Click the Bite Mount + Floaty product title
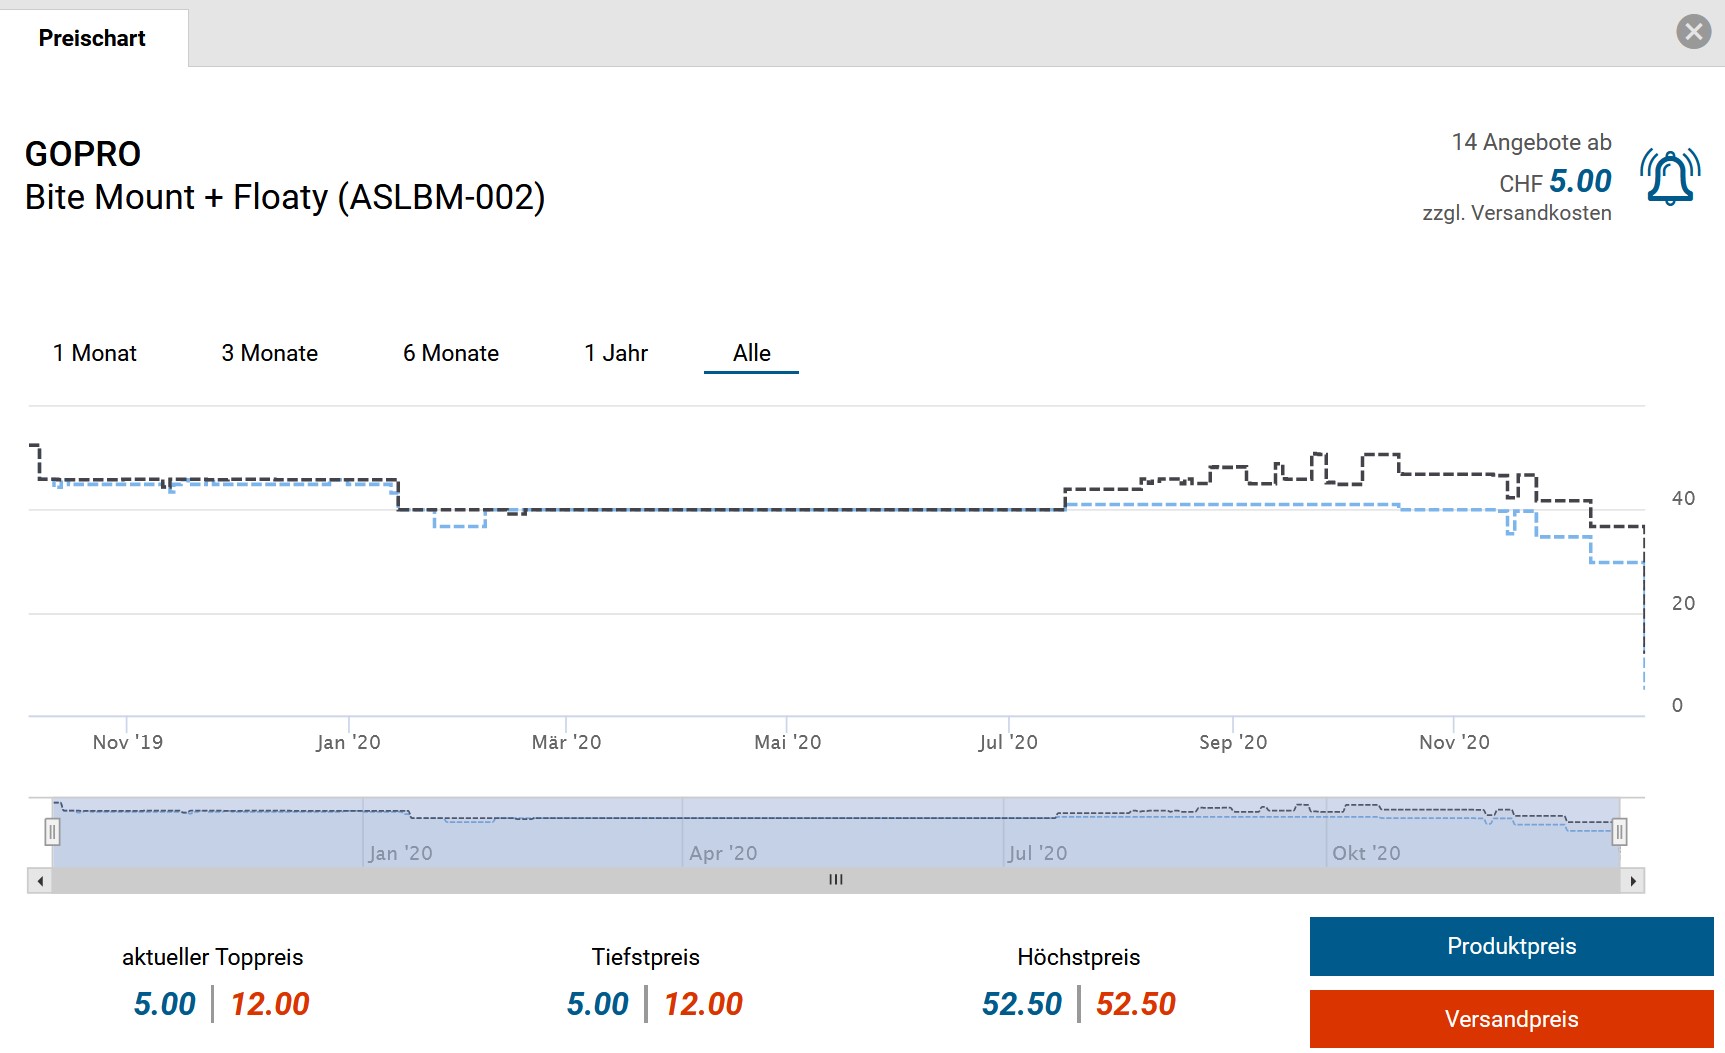Image resolution: width=1725 pixels, height=1053 pixels. (x=285, y=197)
